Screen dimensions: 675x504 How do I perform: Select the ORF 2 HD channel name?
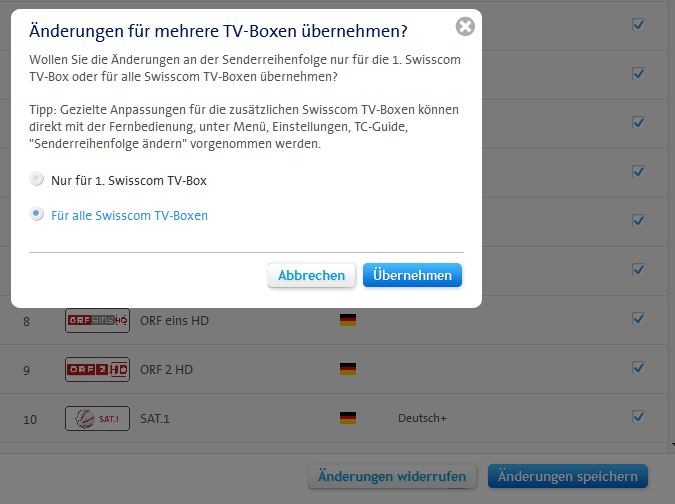pos(166,370)
